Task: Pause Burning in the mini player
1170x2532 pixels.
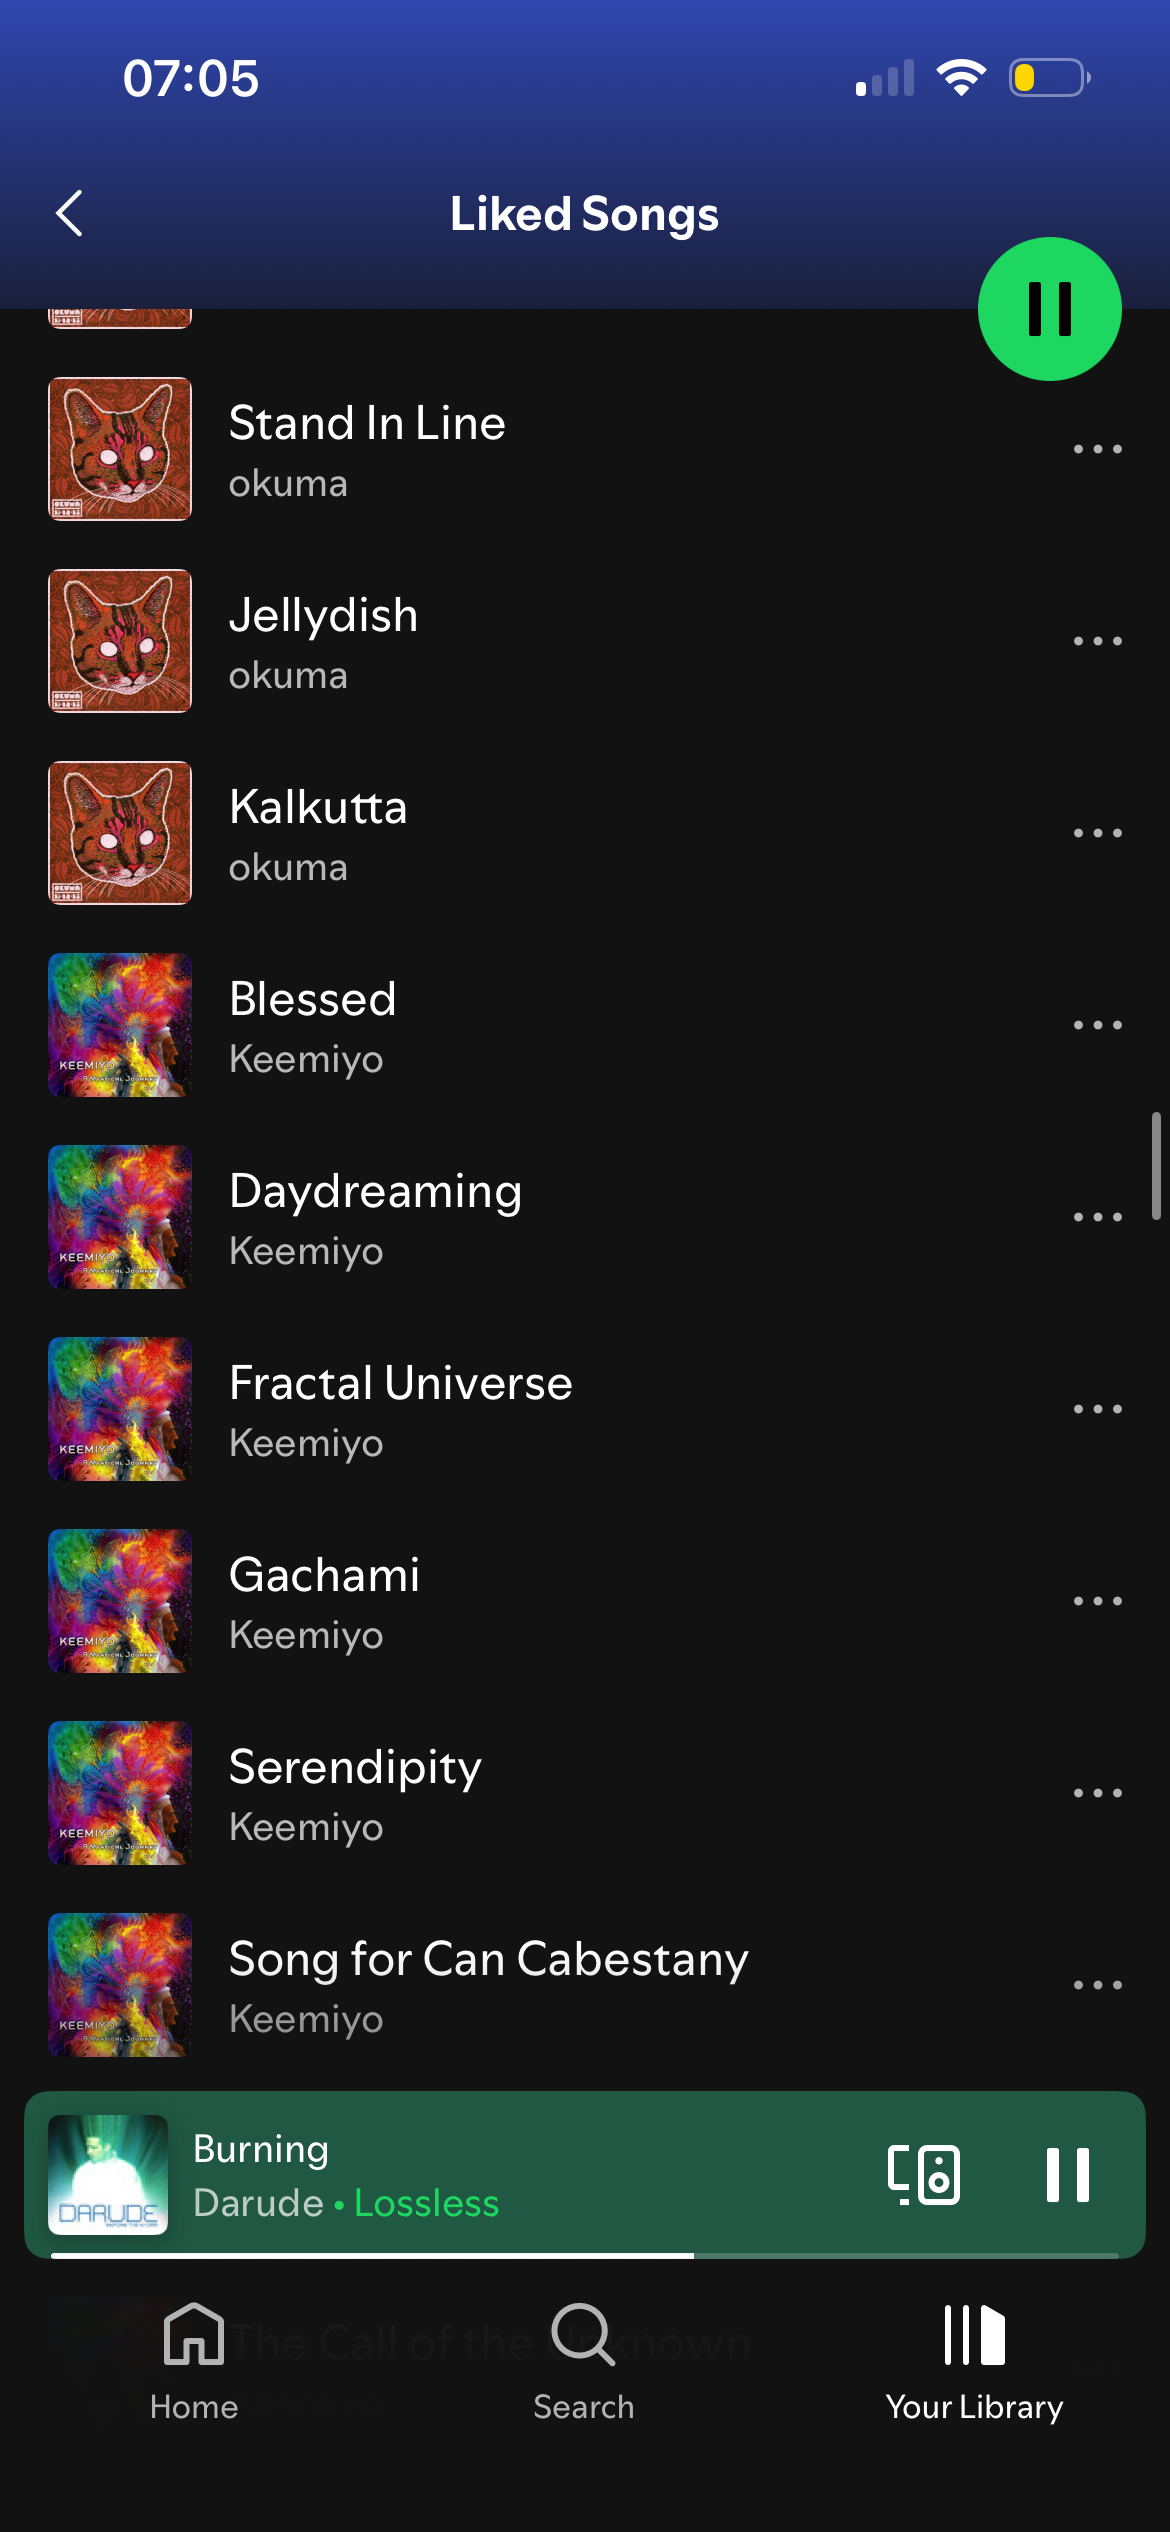Action: click(x=1067, y=2174)
